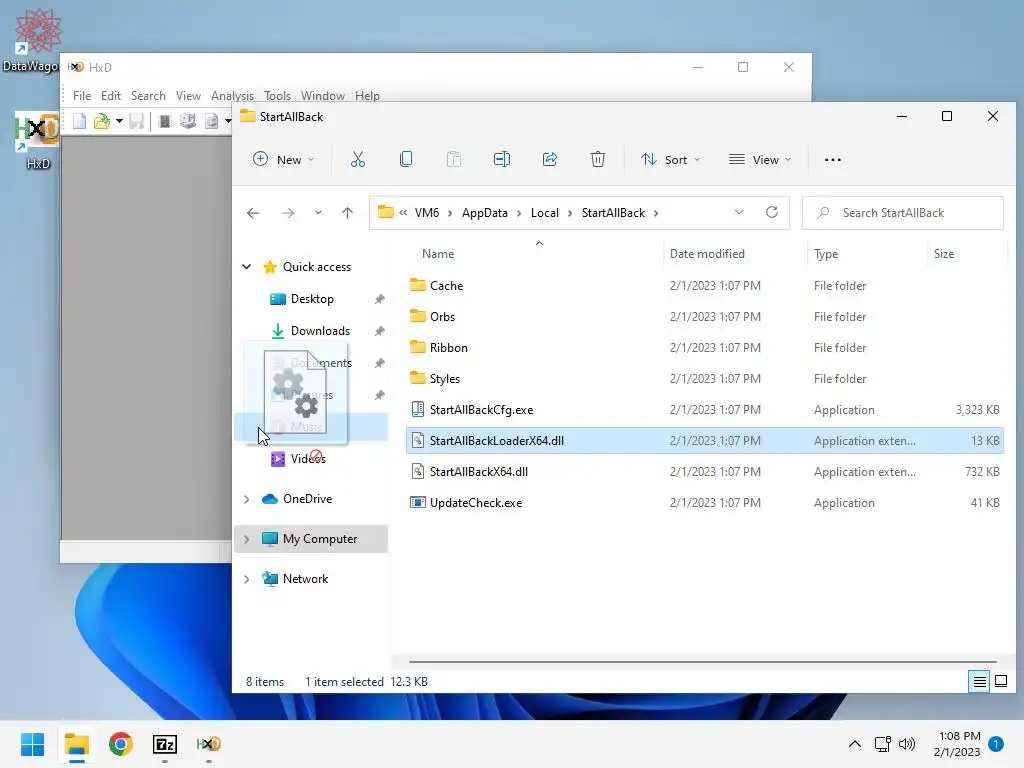Image resolution: width=1024 pixels, height=768 pixels.
Task: Open the HxD Edit menu
Action: point(110,95)
